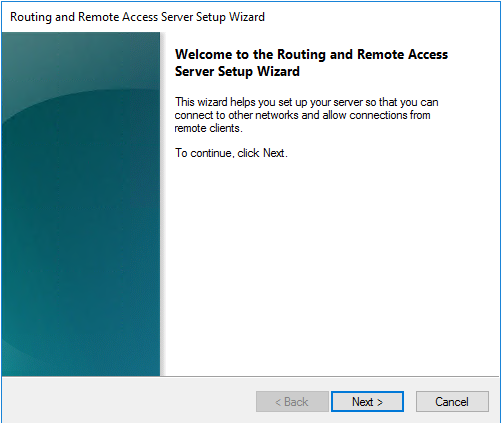Click the separator line above the footer buttons
This screenshot has height=423, width=502.
click(x=250, y=377)
